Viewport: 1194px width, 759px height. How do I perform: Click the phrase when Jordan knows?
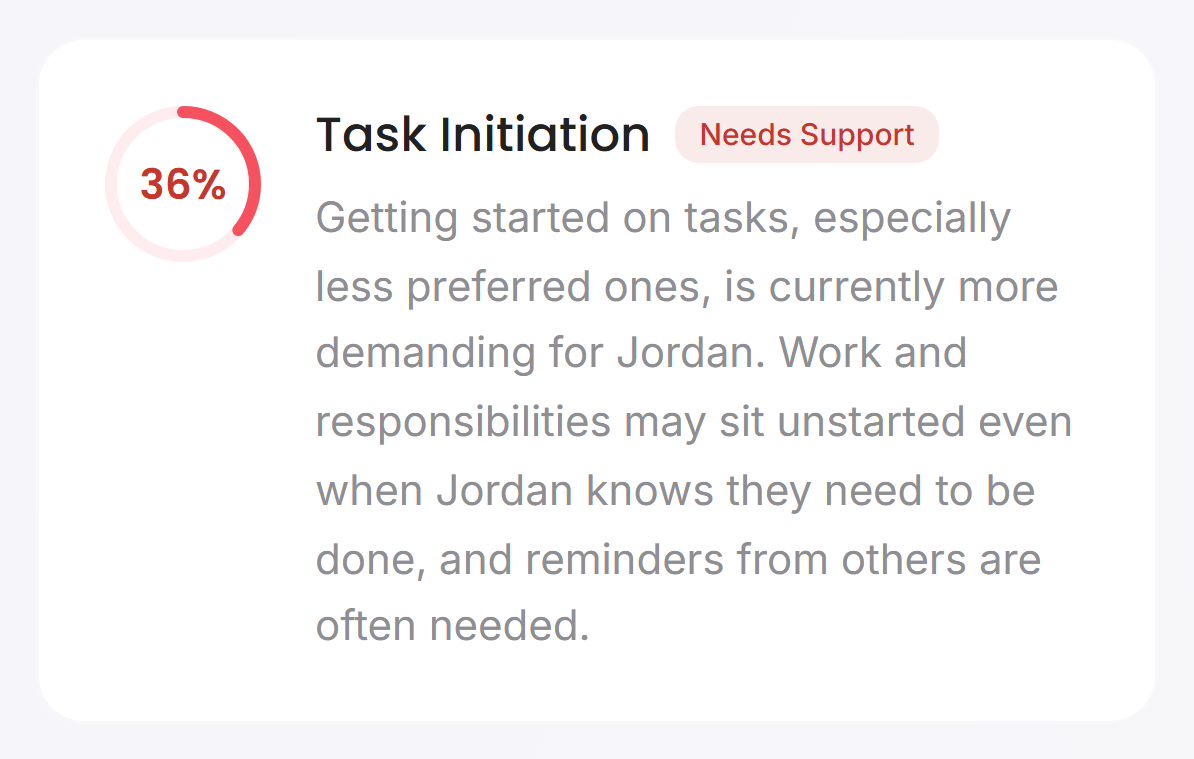(514, 491)
